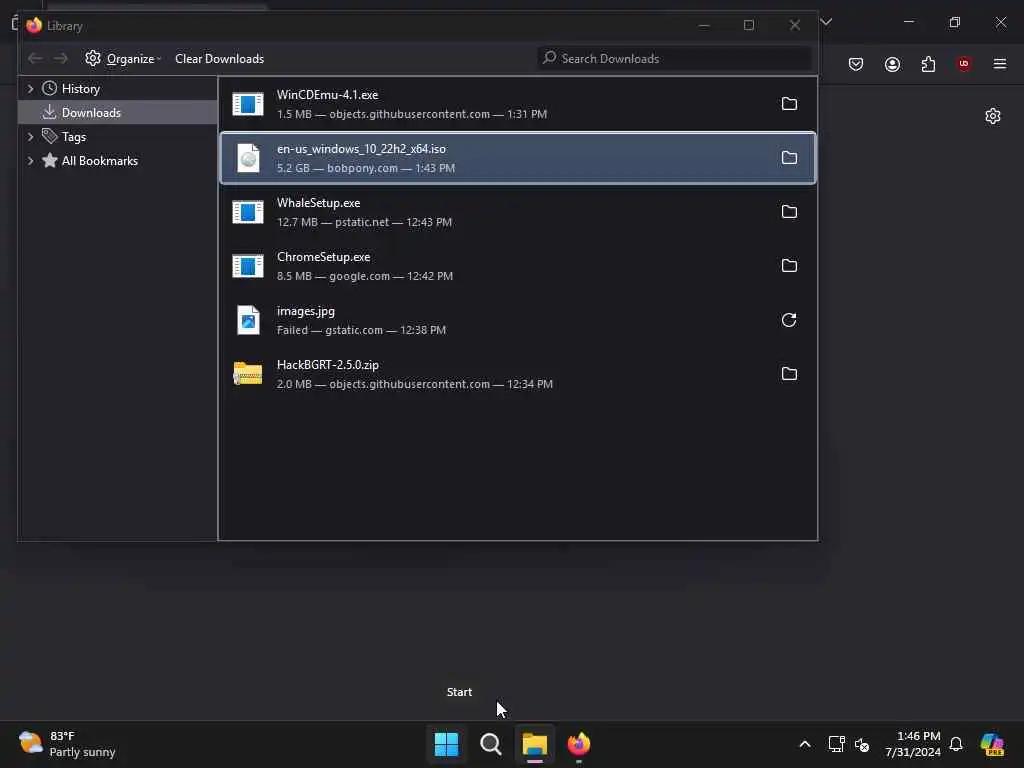This screenshot has height=768, width=1024.
Task: Select History in the sidebar
Action: point(81,89)
